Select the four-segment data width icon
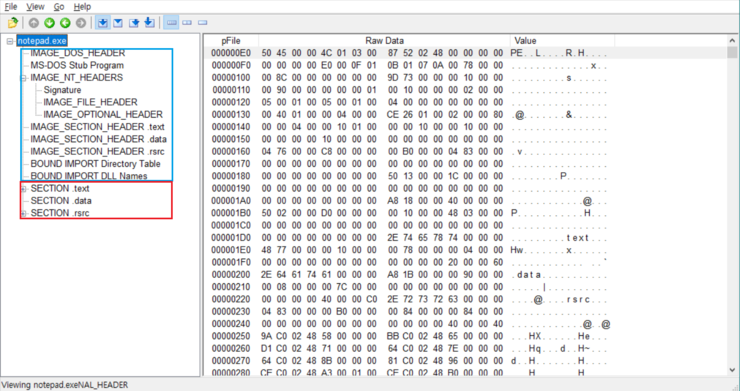This screenshot has height=391, width=740. tap(171, 22)
